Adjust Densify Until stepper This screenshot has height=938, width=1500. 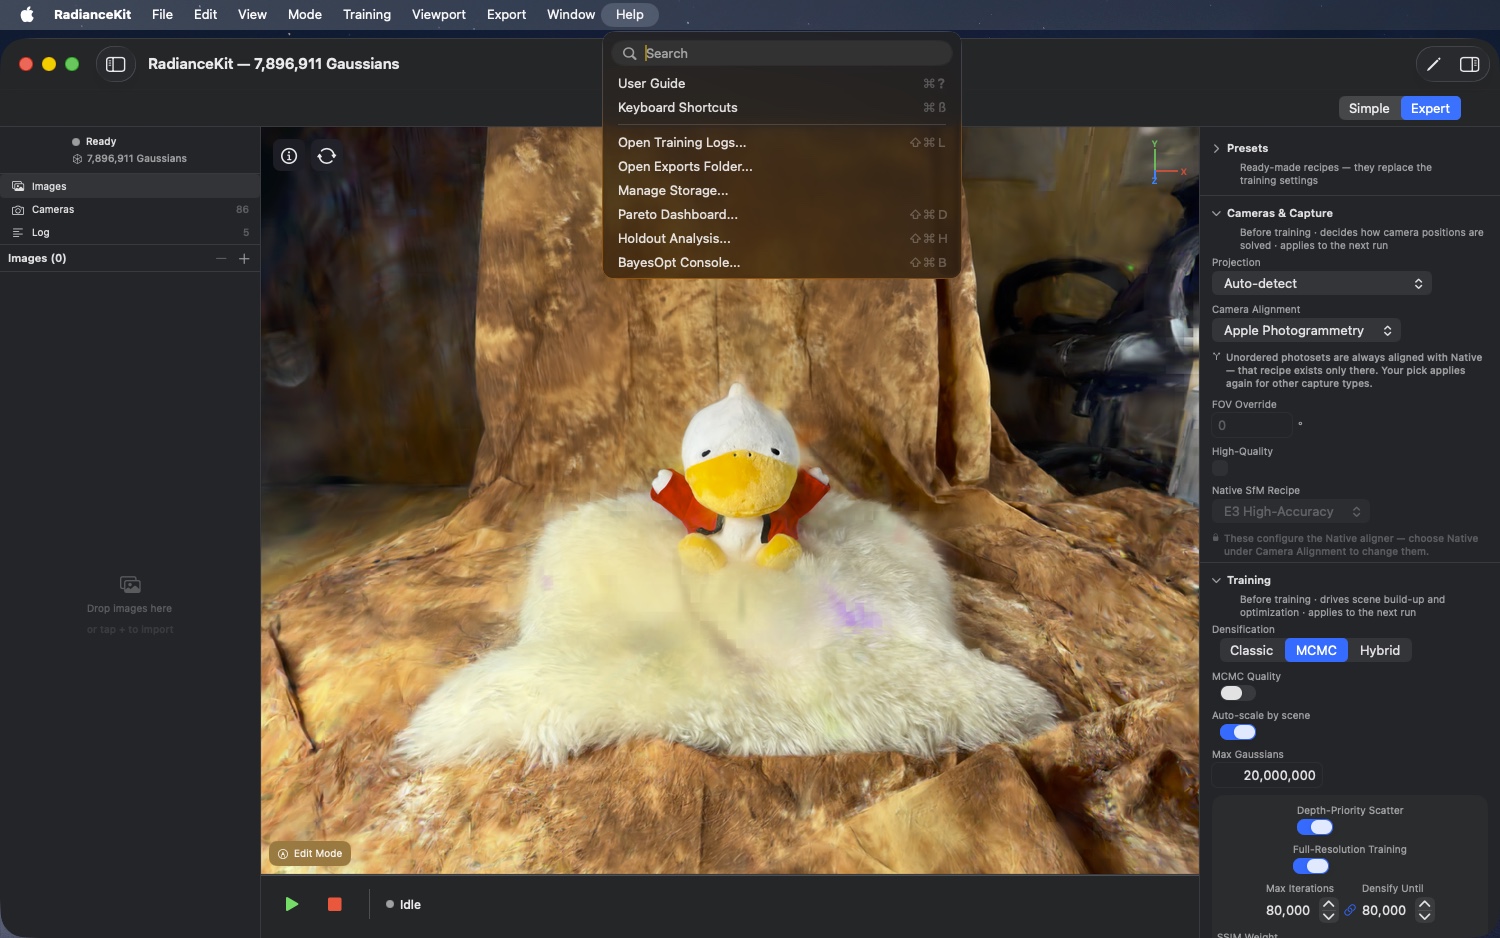tap(1424, 910)
